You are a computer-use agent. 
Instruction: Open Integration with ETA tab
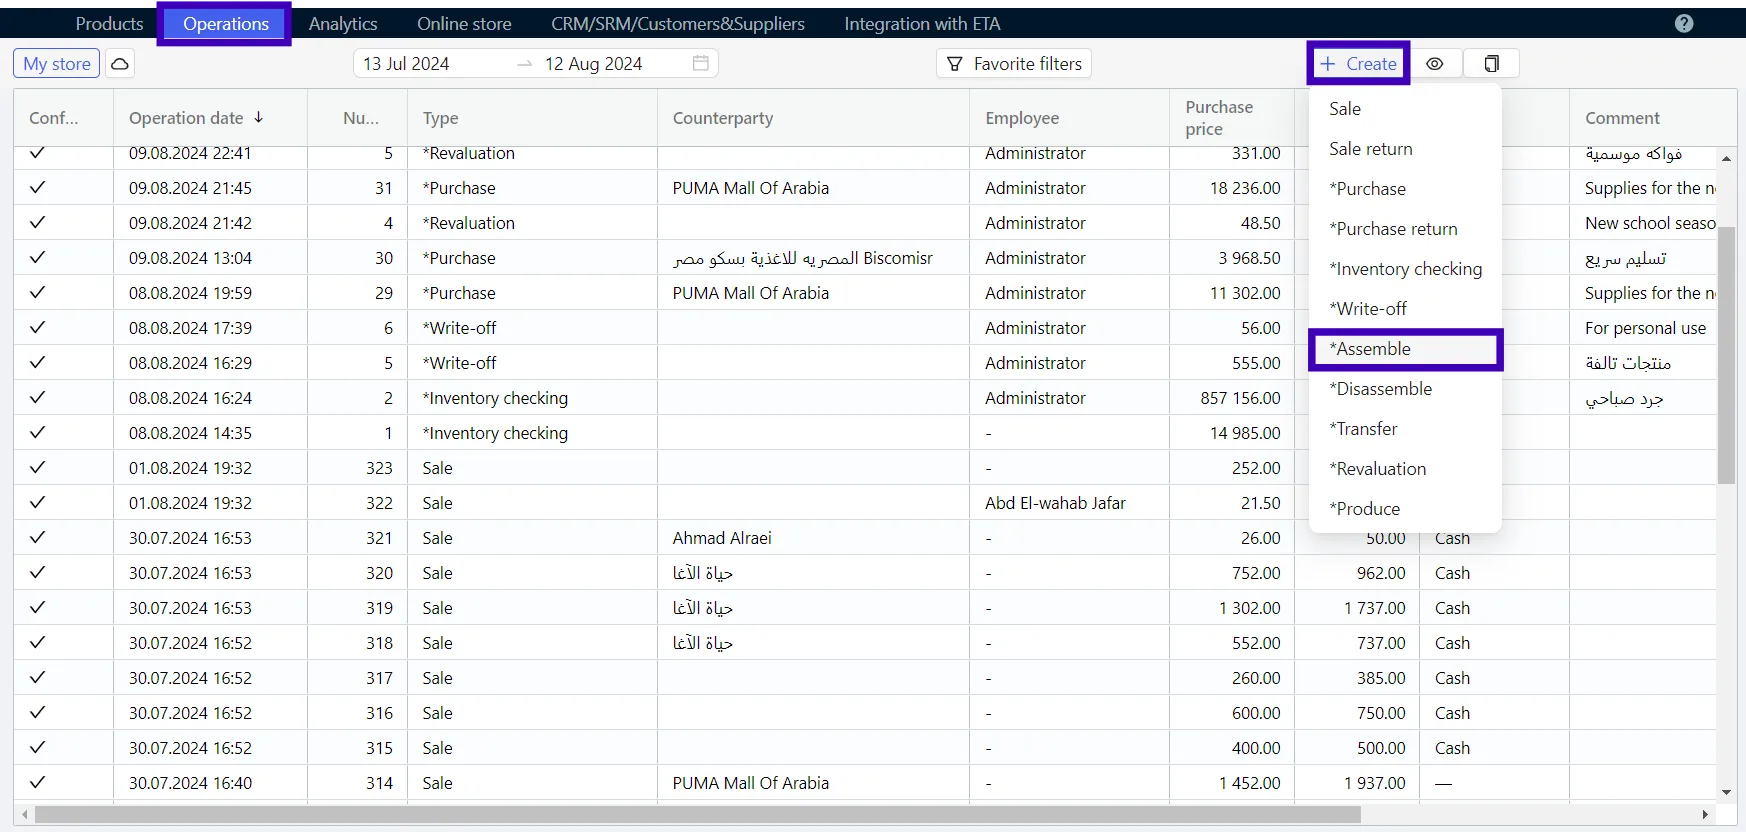point(922,24)
